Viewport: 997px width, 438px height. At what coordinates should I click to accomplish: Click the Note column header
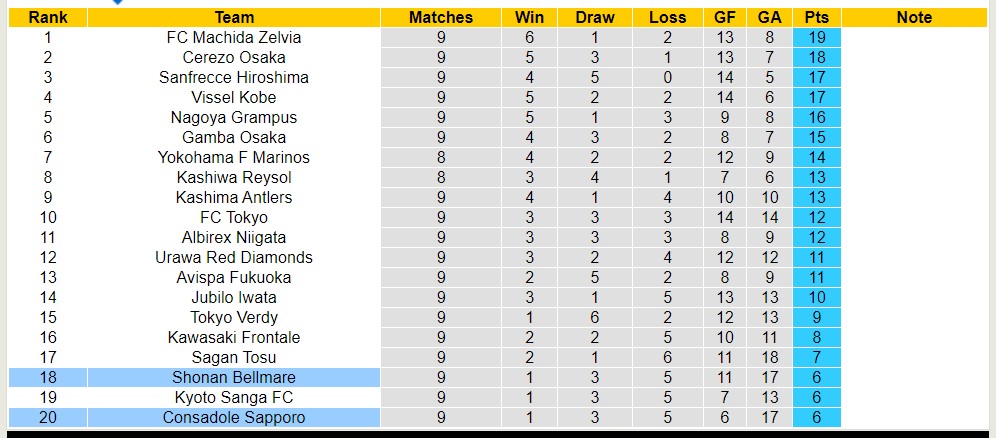click(914, 17)
